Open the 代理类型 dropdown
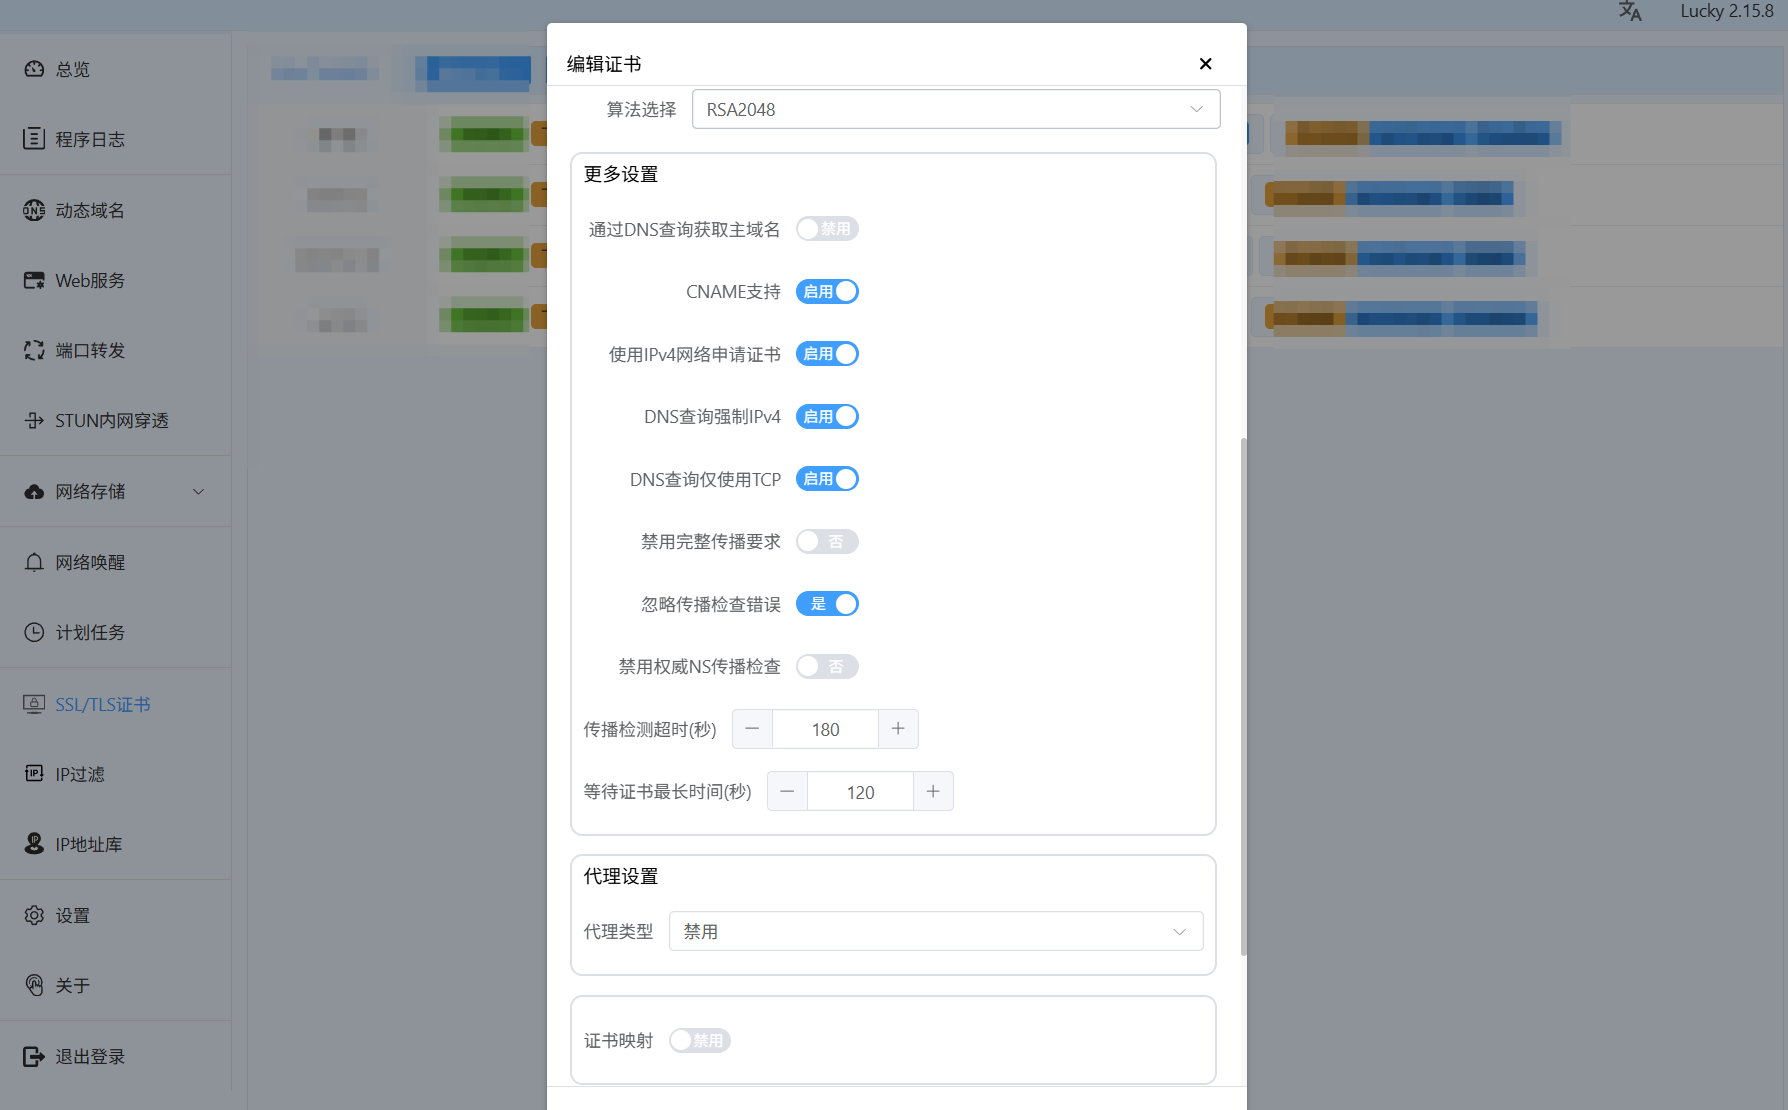This screenshot has width=1788, height=1110. [x=935, y=931]
